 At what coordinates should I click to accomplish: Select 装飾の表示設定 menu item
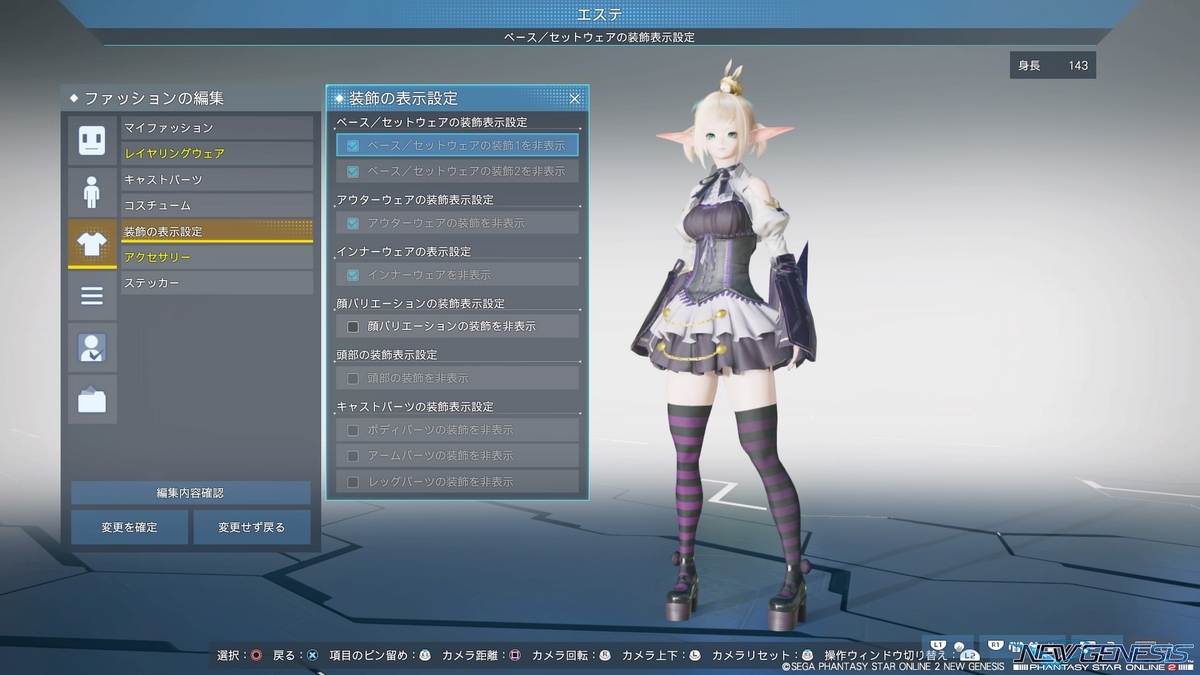click(217, 231)
